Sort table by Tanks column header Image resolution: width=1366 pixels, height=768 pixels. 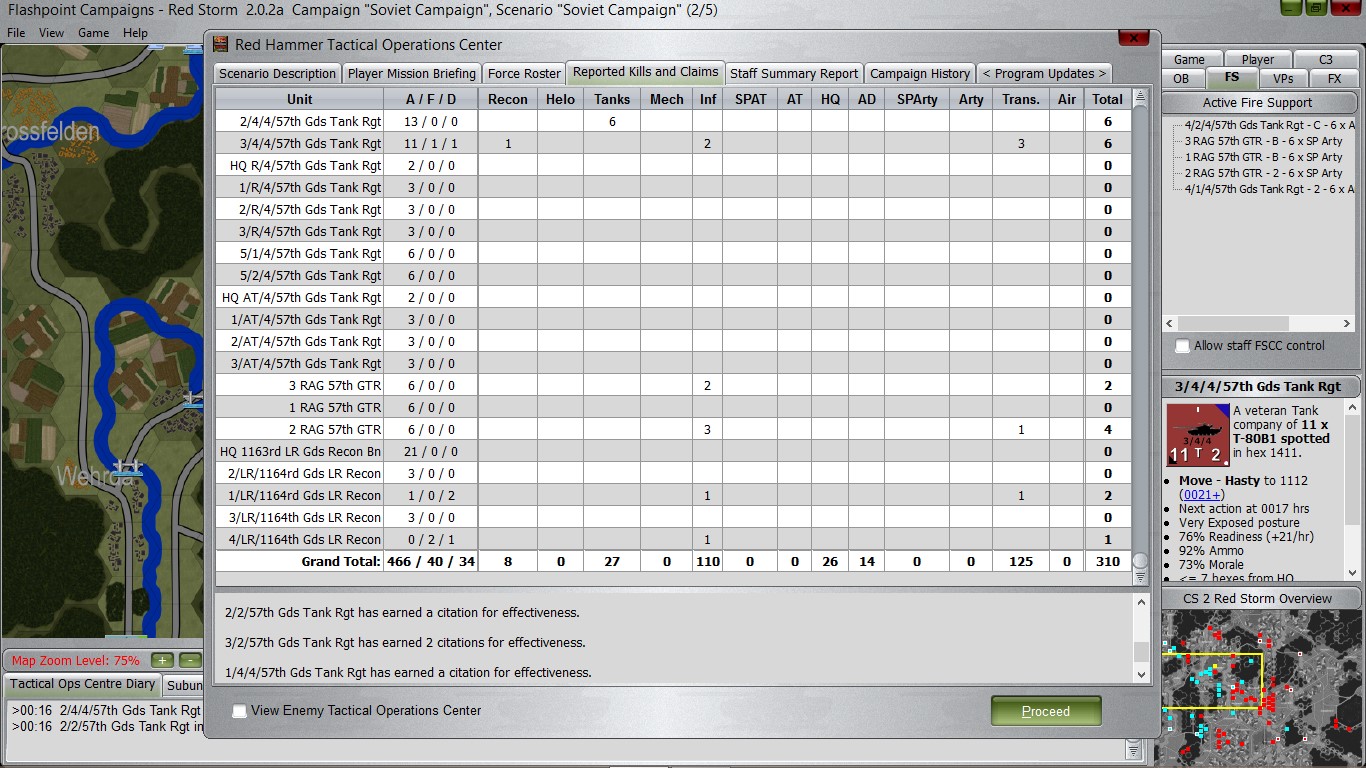coord(612,99)
